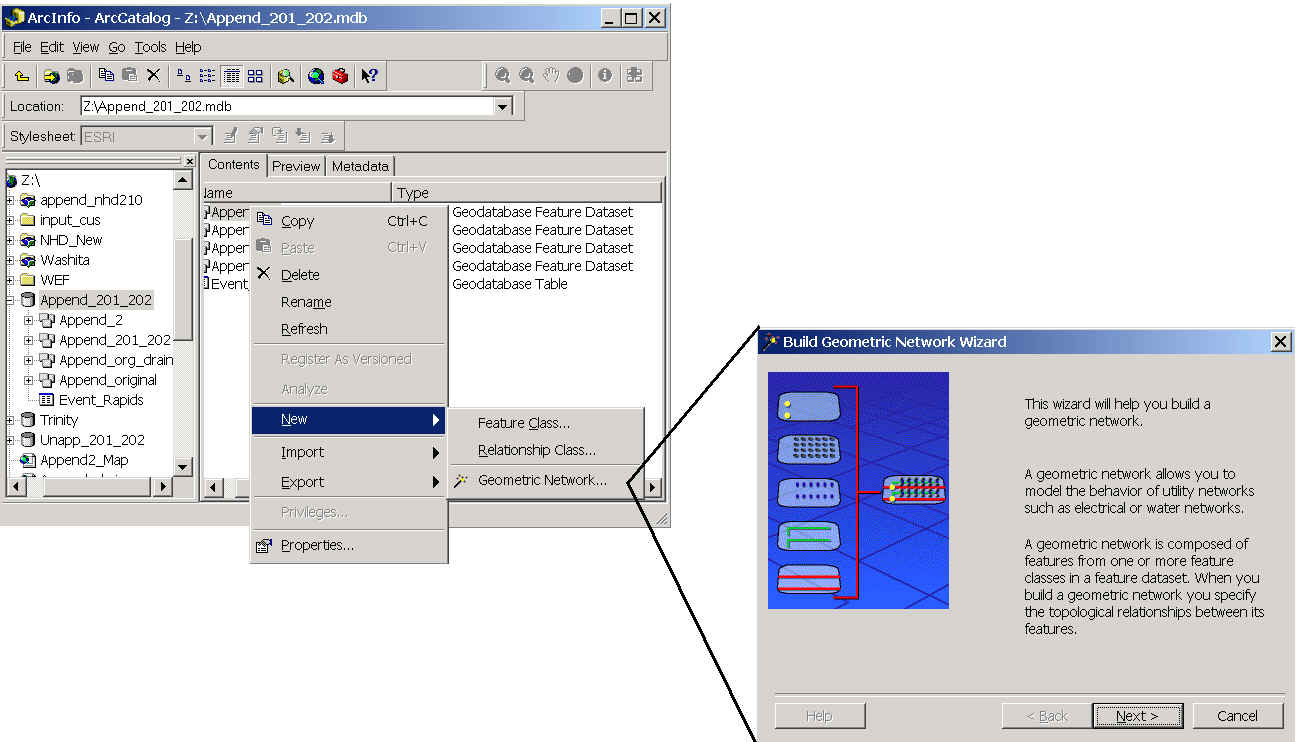The height and width of the screenshot is (742, 1298).
Task: Launch ArcMap from the globe toolbar icon
Action: (x=316, y=76)
